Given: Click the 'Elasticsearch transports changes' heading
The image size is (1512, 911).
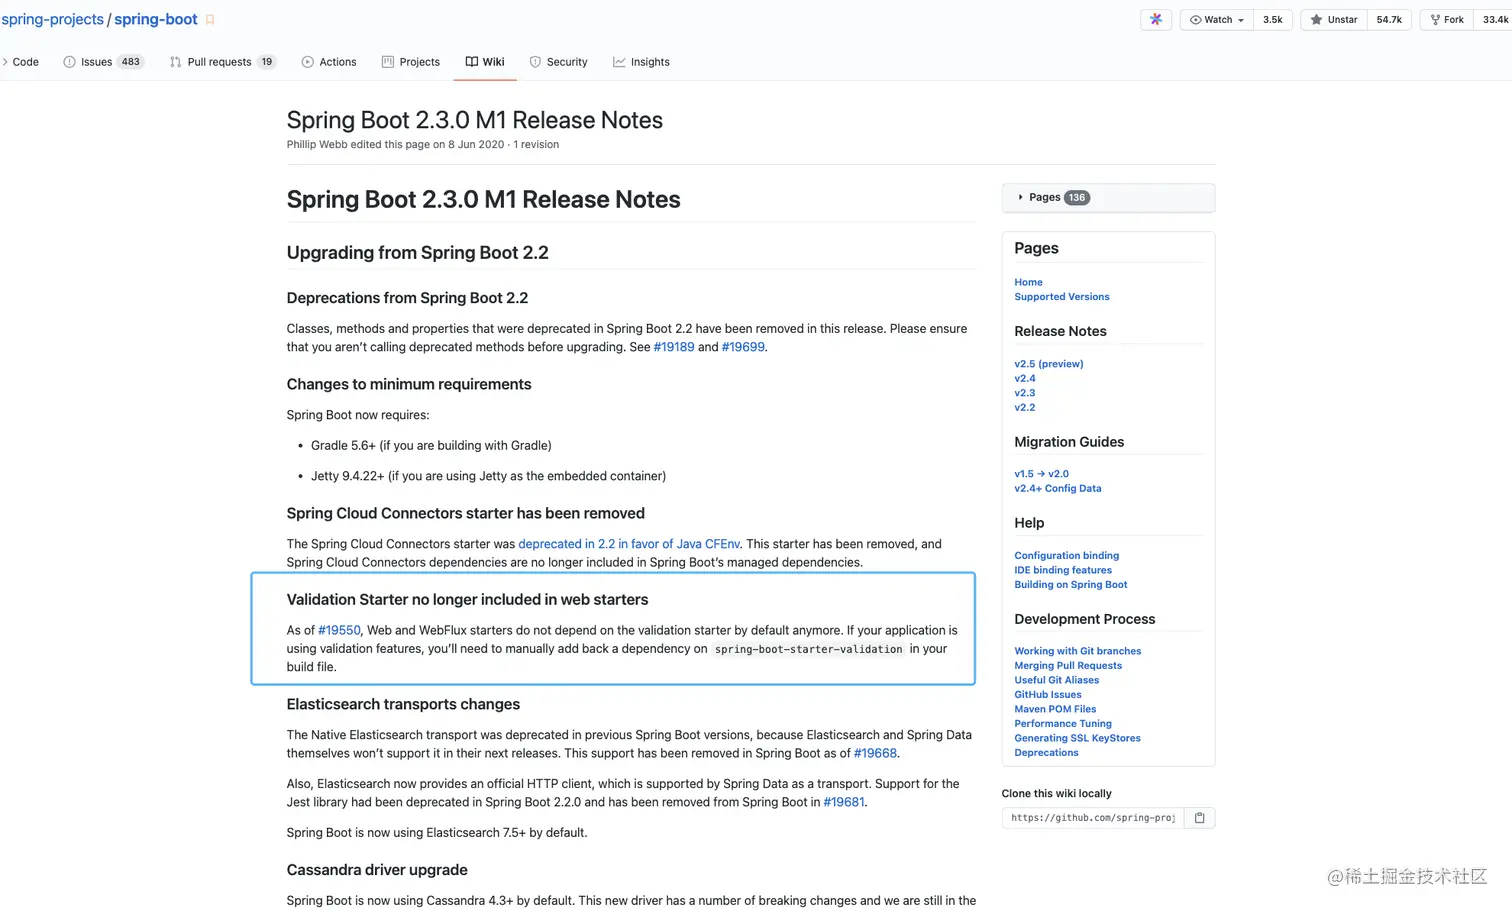Looking at the screenshot, I should pos(403,704).
